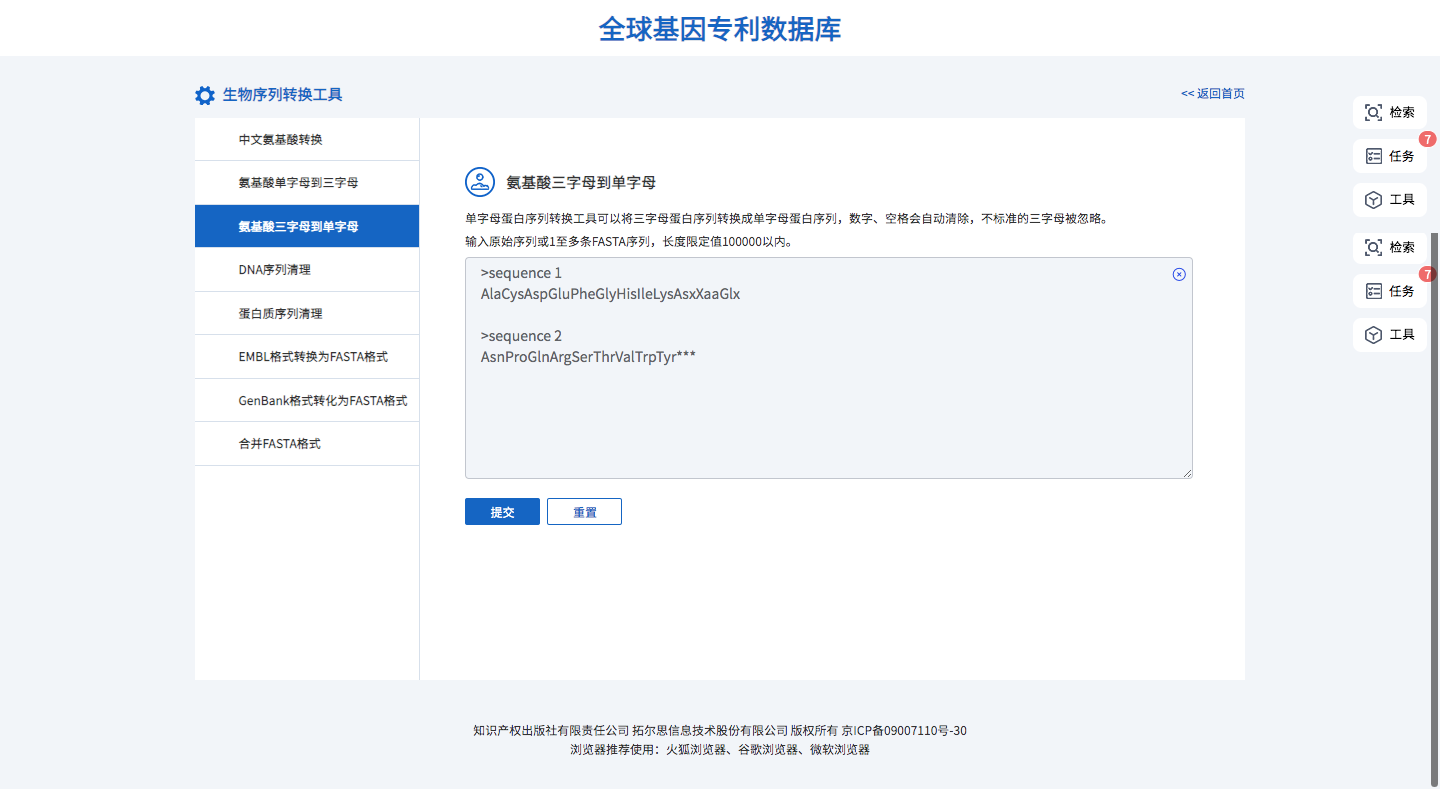This screenshot has height=790, width=1440.
Task: Submit the sequence with 提交
Action: pyautogui.click(x=502, y=512)
